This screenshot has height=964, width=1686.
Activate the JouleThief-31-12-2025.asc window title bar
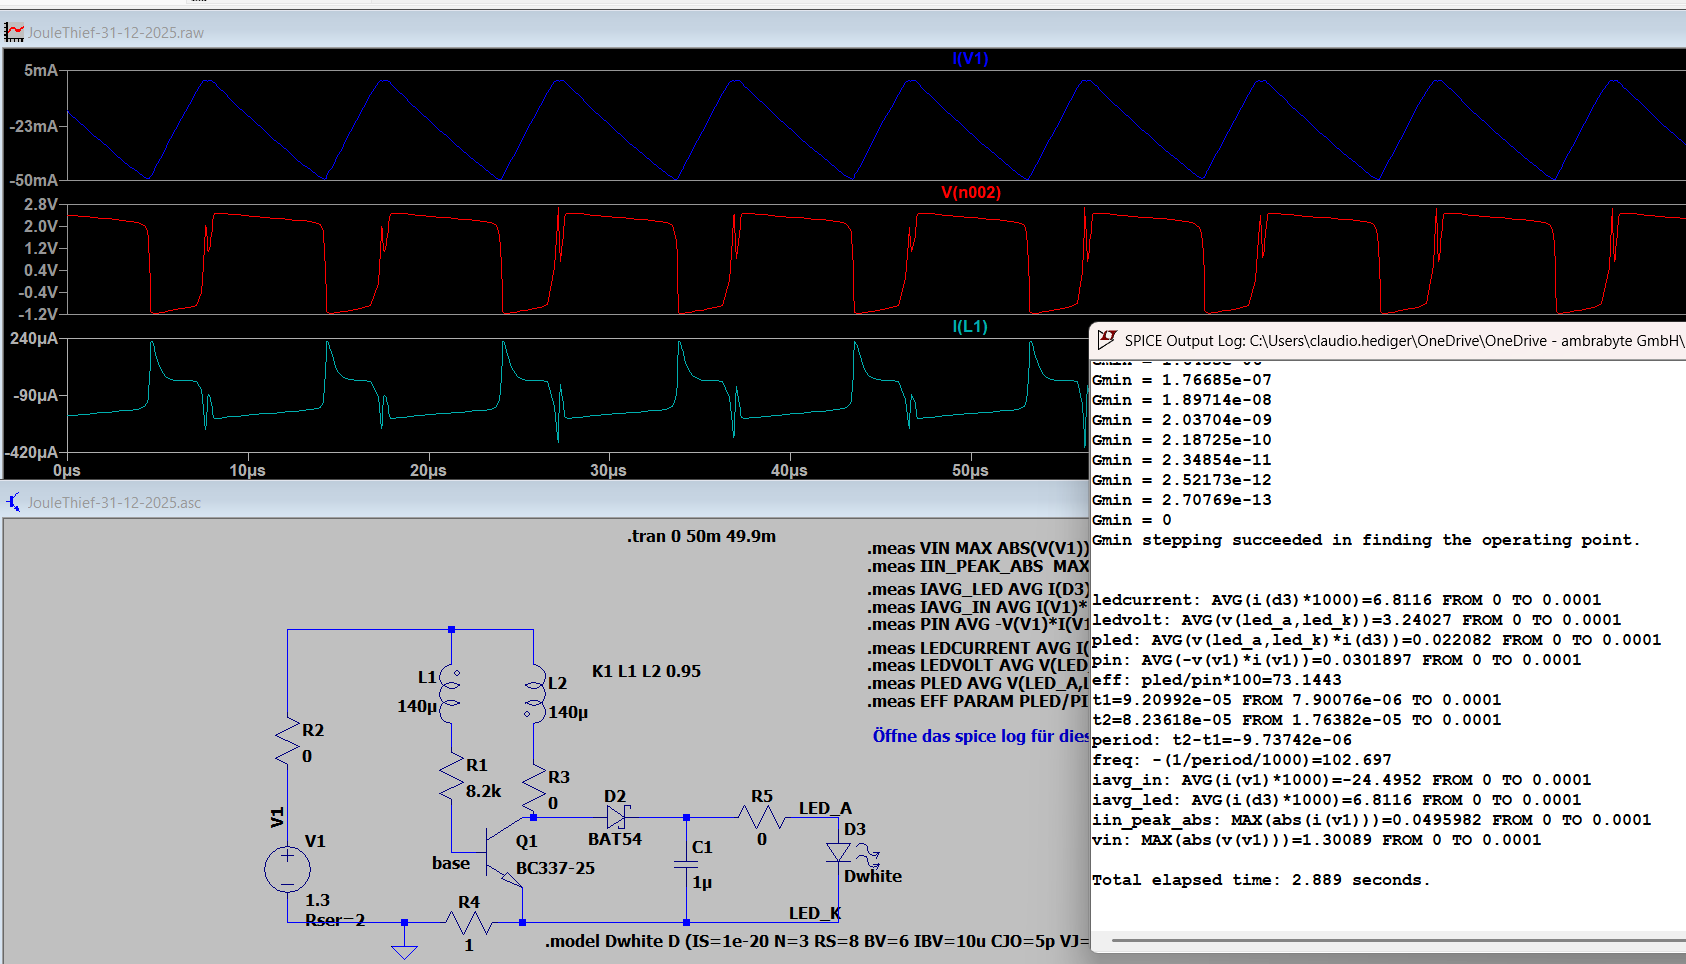500,502
